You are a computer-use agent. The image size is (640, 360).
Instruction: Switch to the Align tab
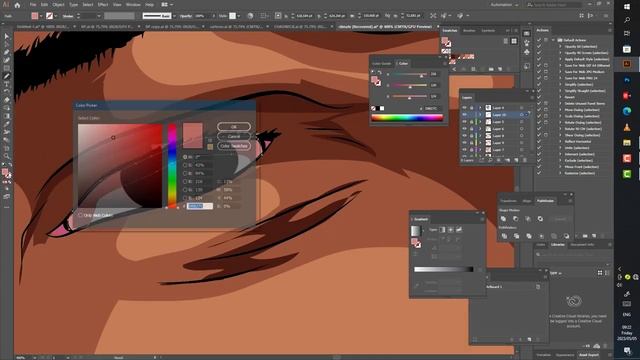pos(527,201)
